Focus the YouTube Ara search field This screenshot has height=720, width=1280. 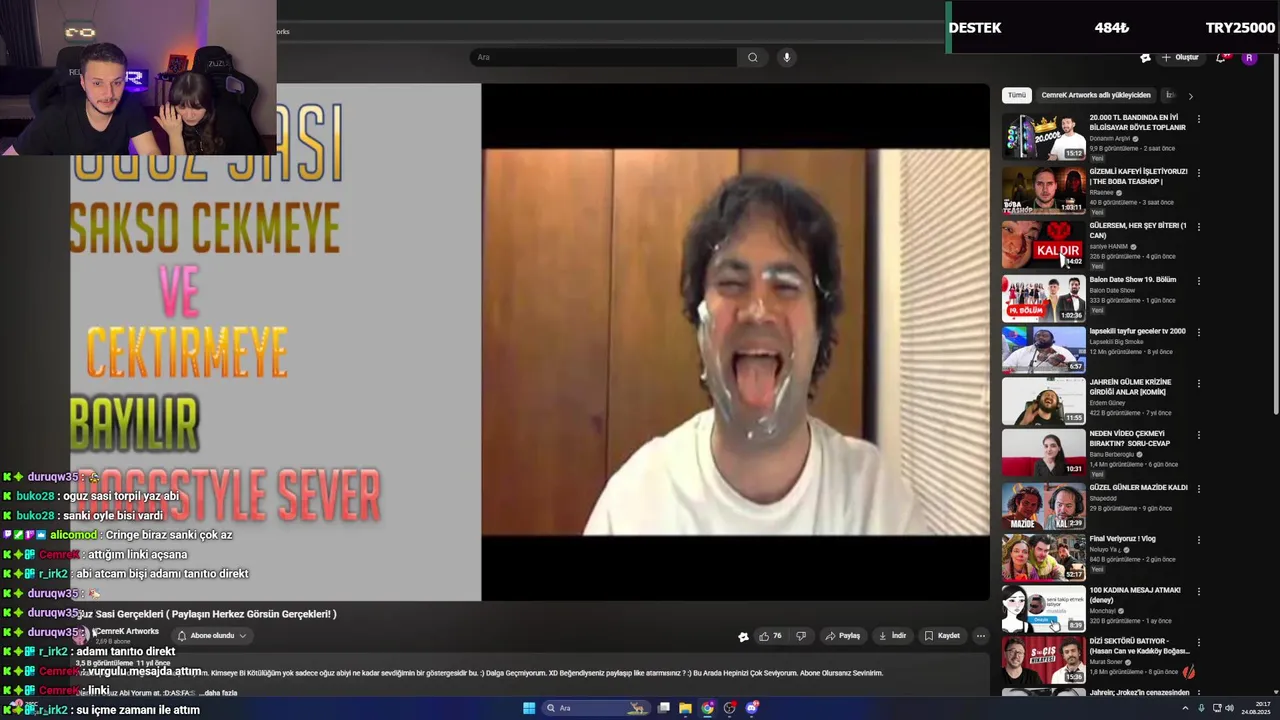[x=605, y=57]
